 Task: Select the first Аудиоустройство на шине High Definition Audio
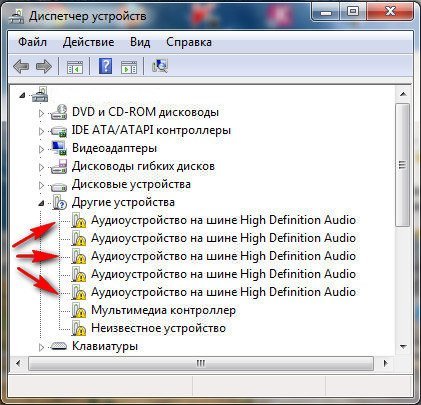[223, 220]
